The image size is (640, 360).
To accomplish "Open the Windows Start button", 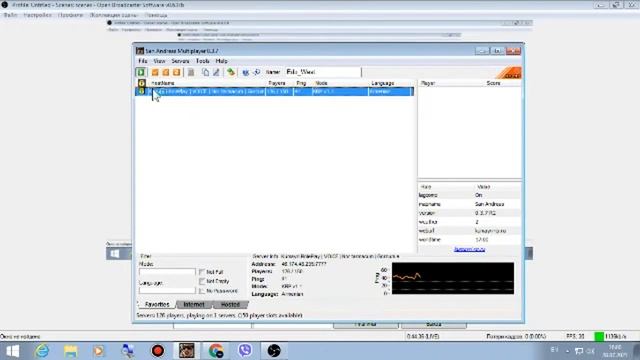I will coord(12,351).
